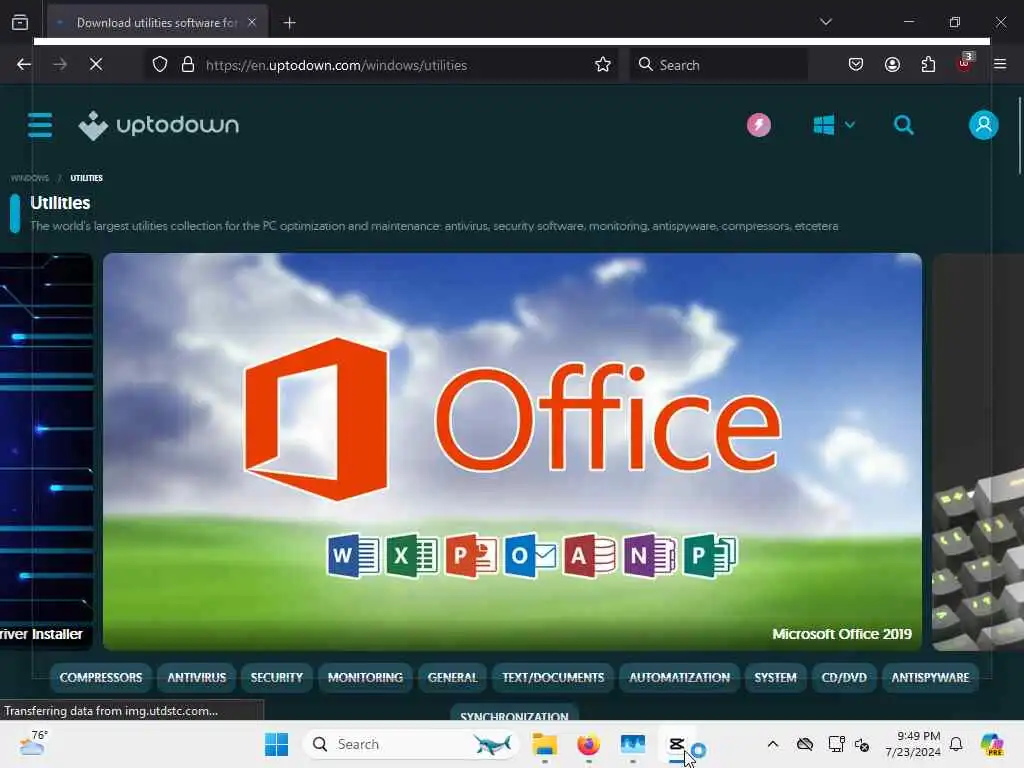Click the Uptodown logo
This screenshot has width=1024, height=768.
click(x=159, y=125)
